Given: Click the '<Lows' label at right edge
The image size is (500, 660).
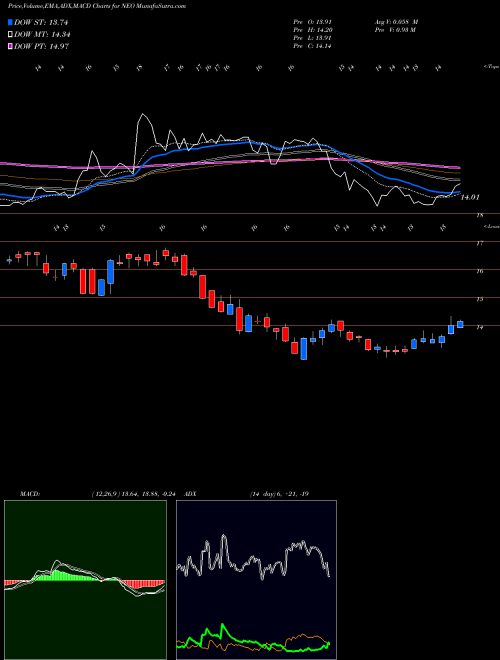Looking at the screenshot, I should (x=492, y=226).
